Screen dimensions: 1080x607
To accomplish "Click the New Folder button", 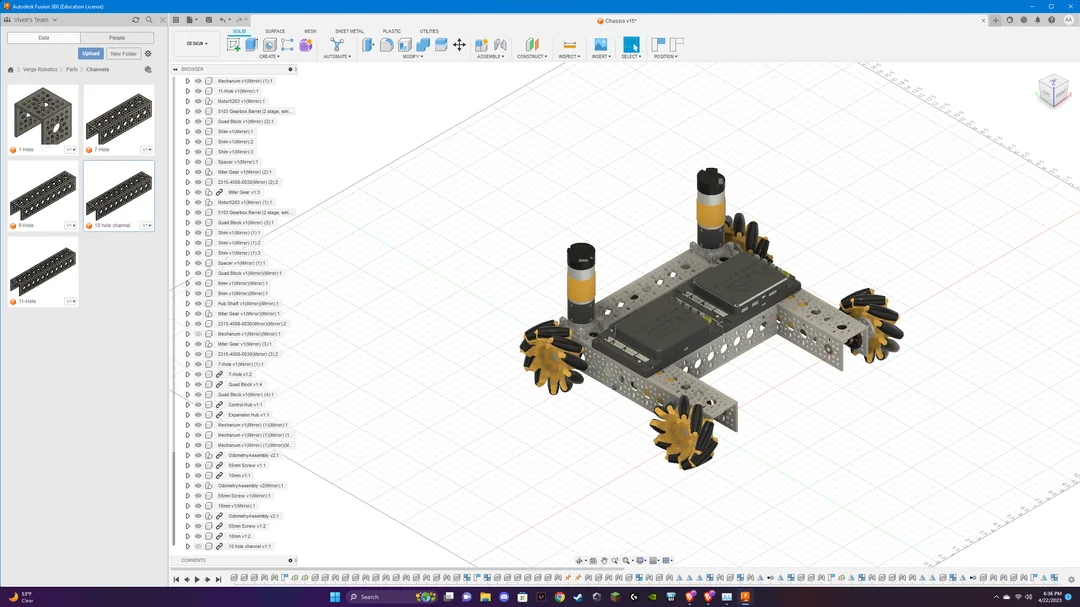I will (124, 54).
